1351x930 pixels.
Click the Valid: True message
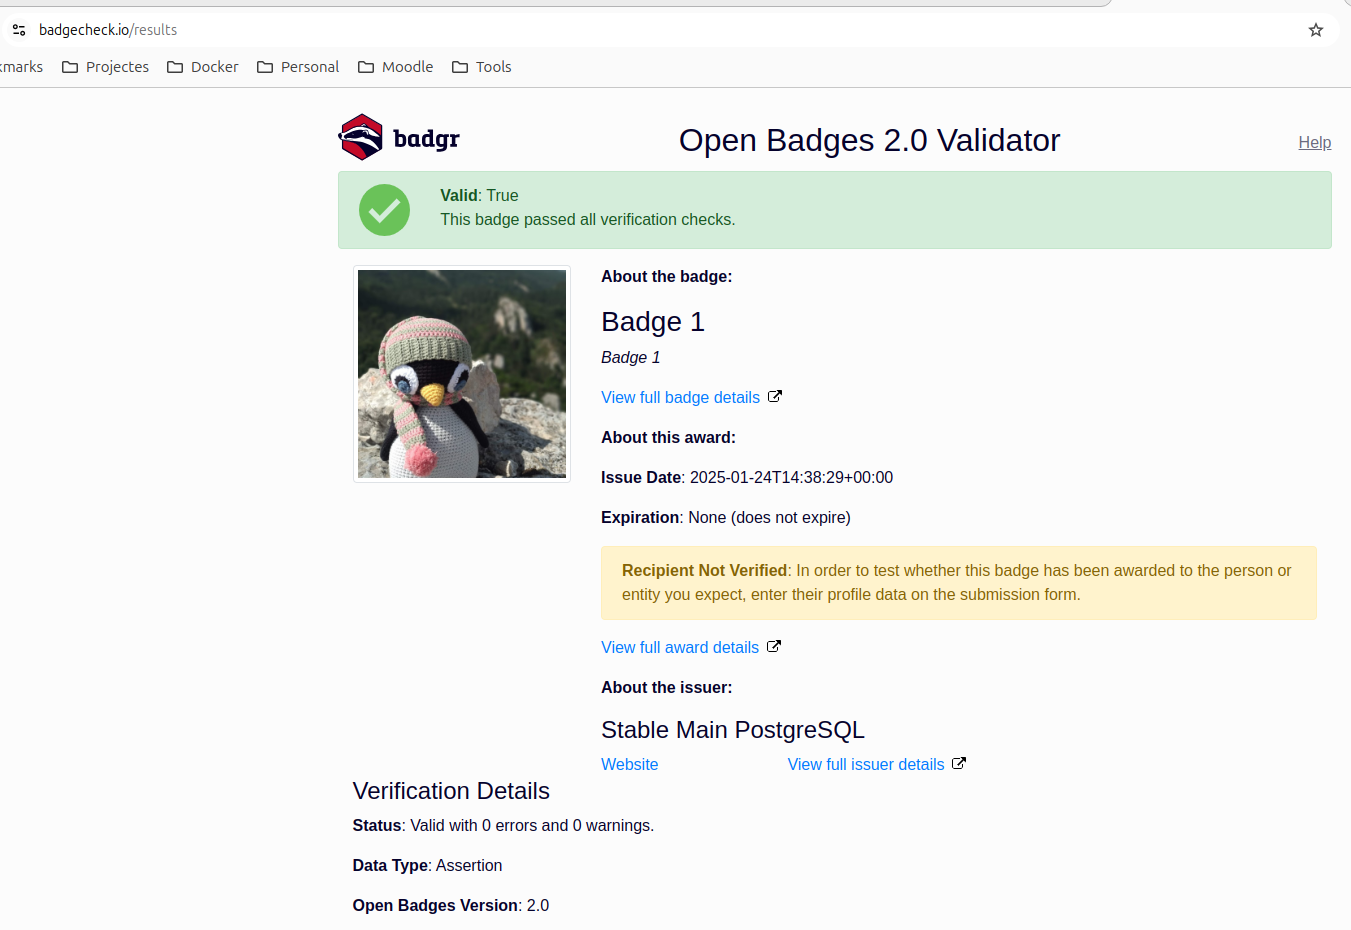tap(479, 195)
